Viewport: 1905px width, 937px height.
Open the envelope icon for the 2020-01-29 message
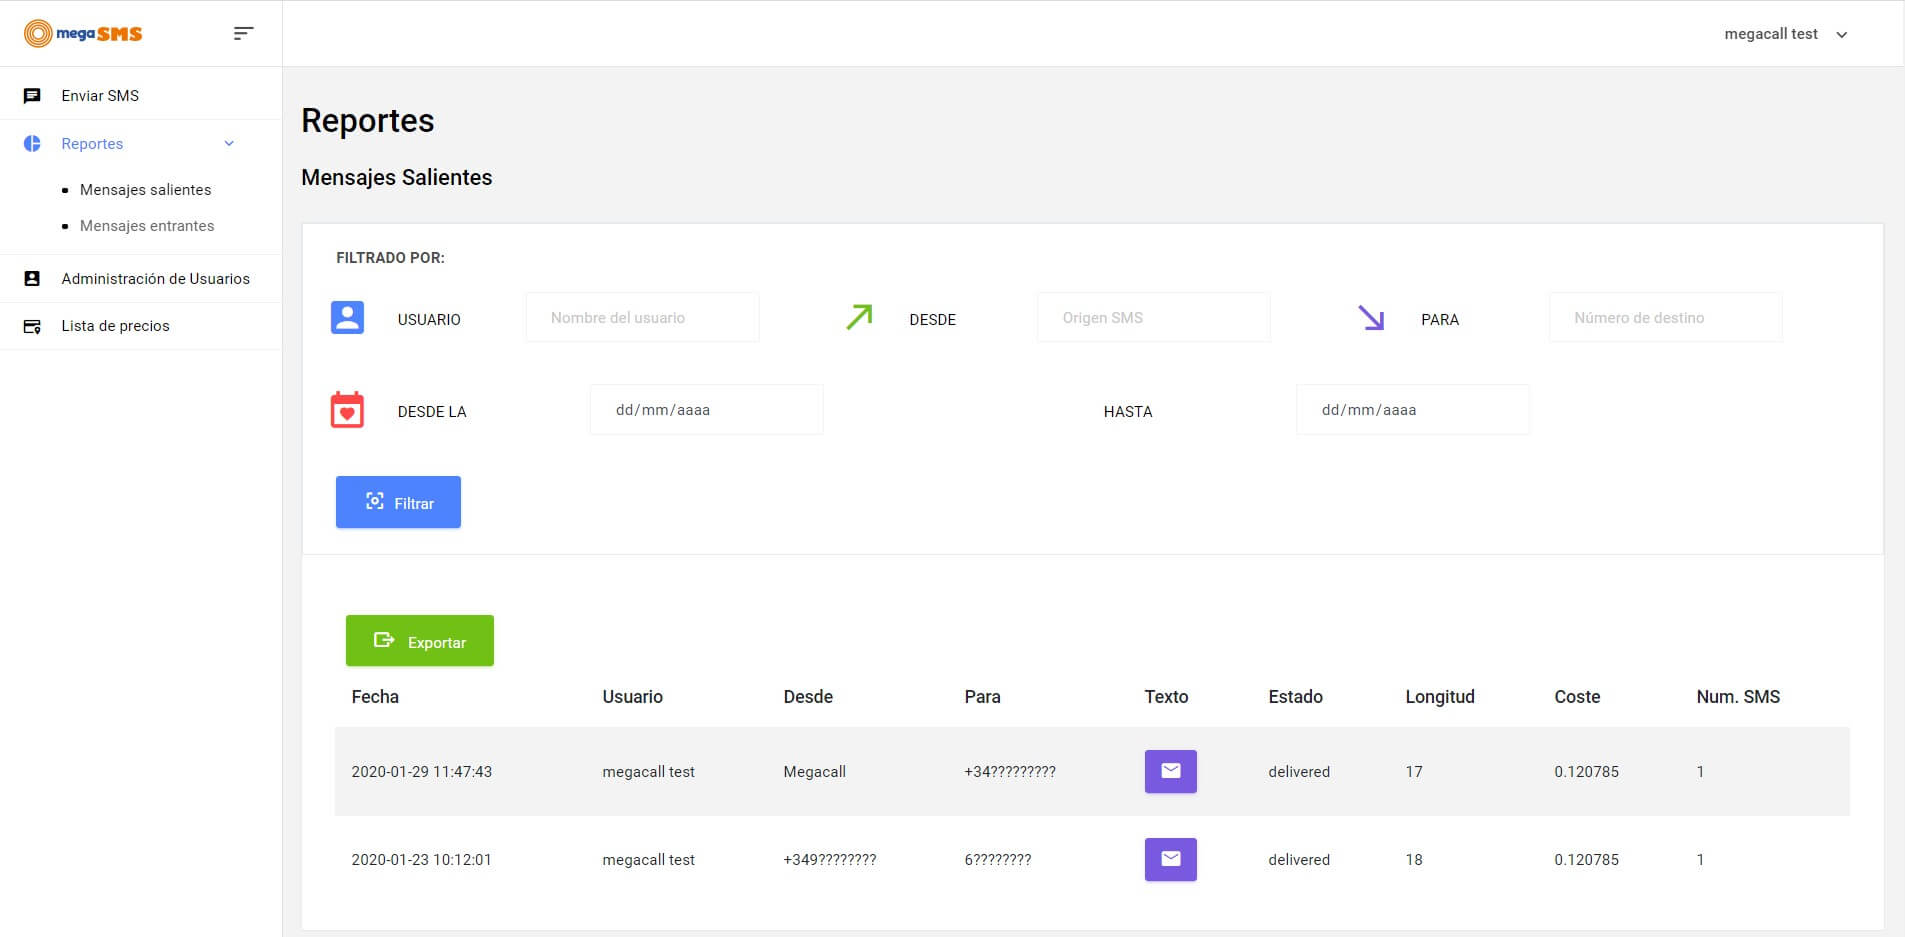coord(1170,771)
